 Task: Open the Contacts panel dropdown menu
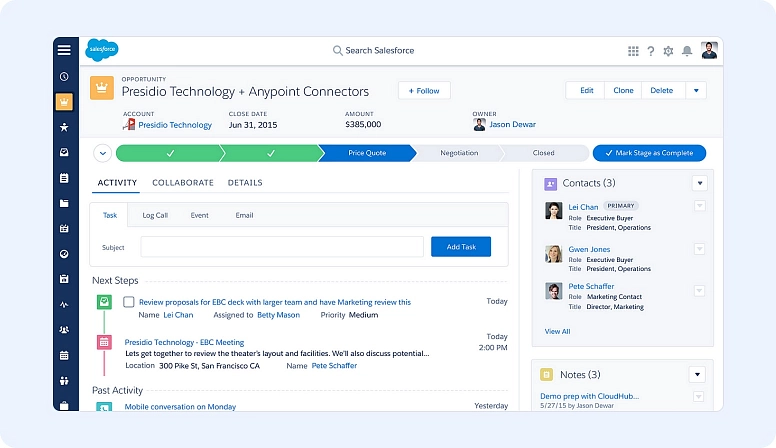[x=699, y=183]
